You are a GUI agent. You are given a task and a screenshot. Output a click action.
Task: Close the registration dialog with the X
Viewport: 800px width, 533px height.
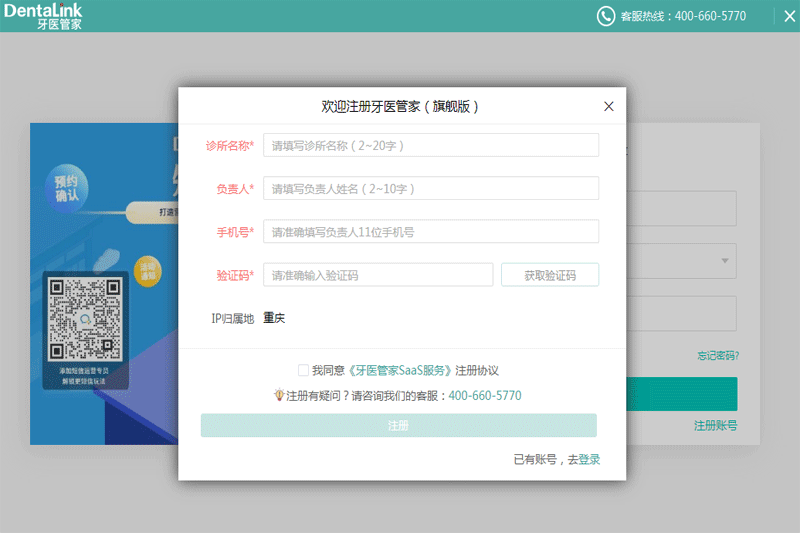click(x=609, y=106)
